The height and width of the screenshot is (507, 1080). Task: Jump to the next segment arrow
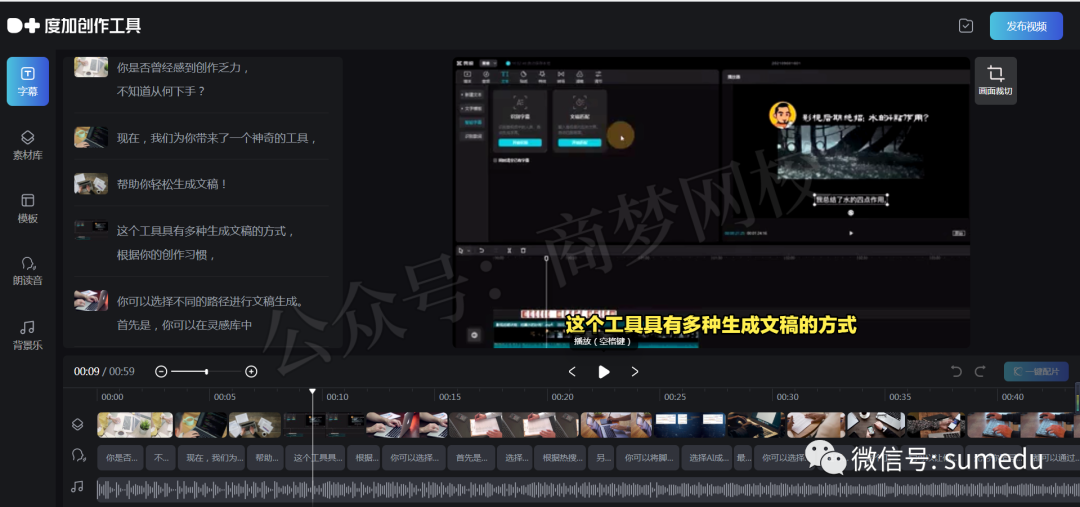[635, 372]
